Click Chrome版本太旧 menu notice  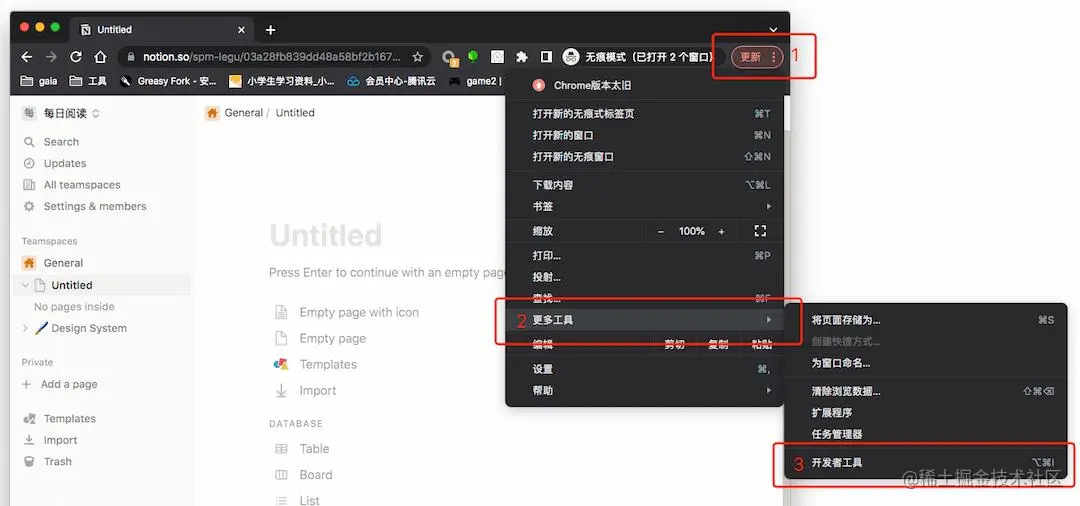[x=644, y=85]
